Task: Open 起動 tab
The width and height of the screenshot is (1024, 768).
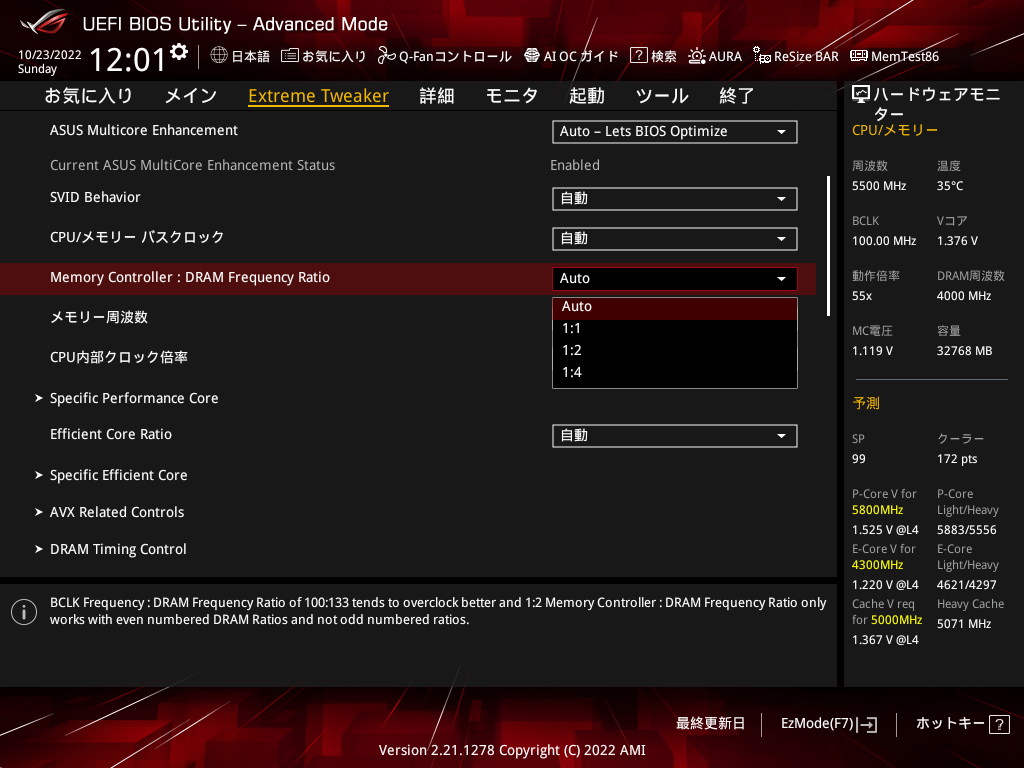Action: 586,96
